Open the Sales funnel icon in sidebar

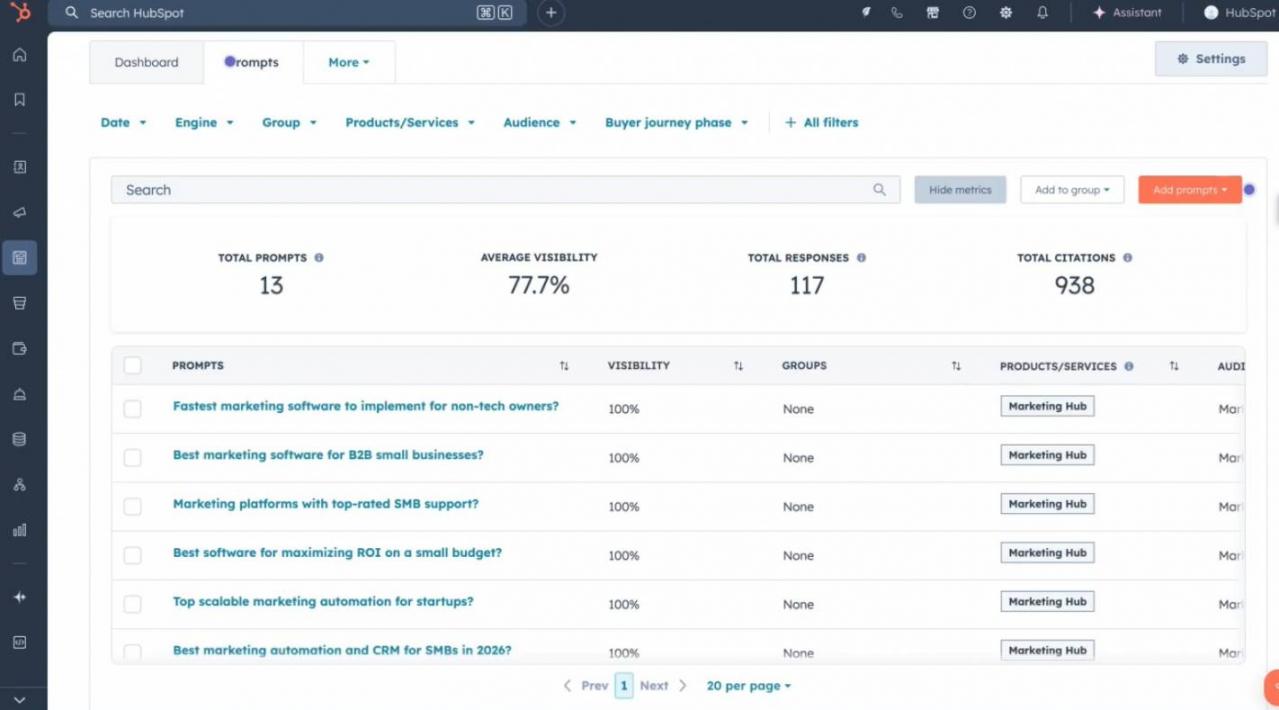19,303
